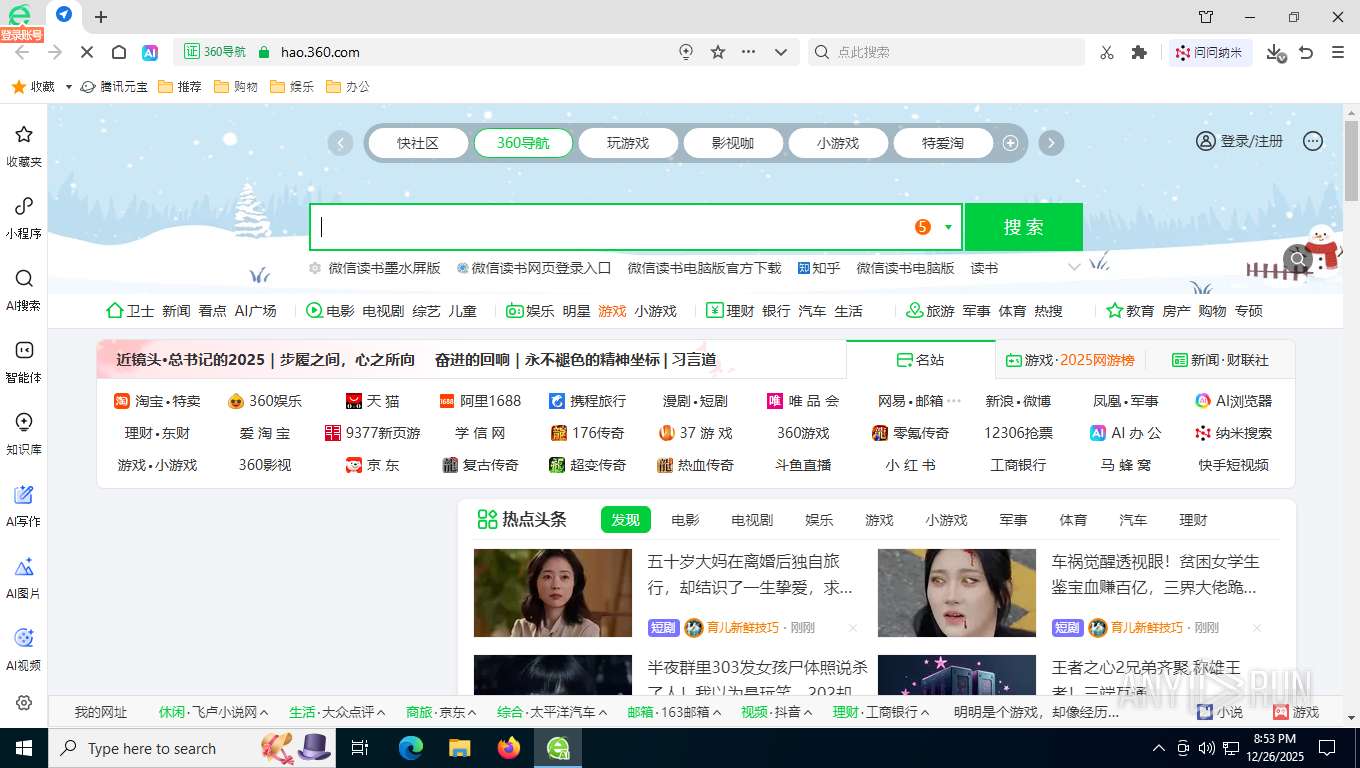The height and width of the screenshot is (768, 1360).
Task: Click the browser home button
Action: (118, 52)
